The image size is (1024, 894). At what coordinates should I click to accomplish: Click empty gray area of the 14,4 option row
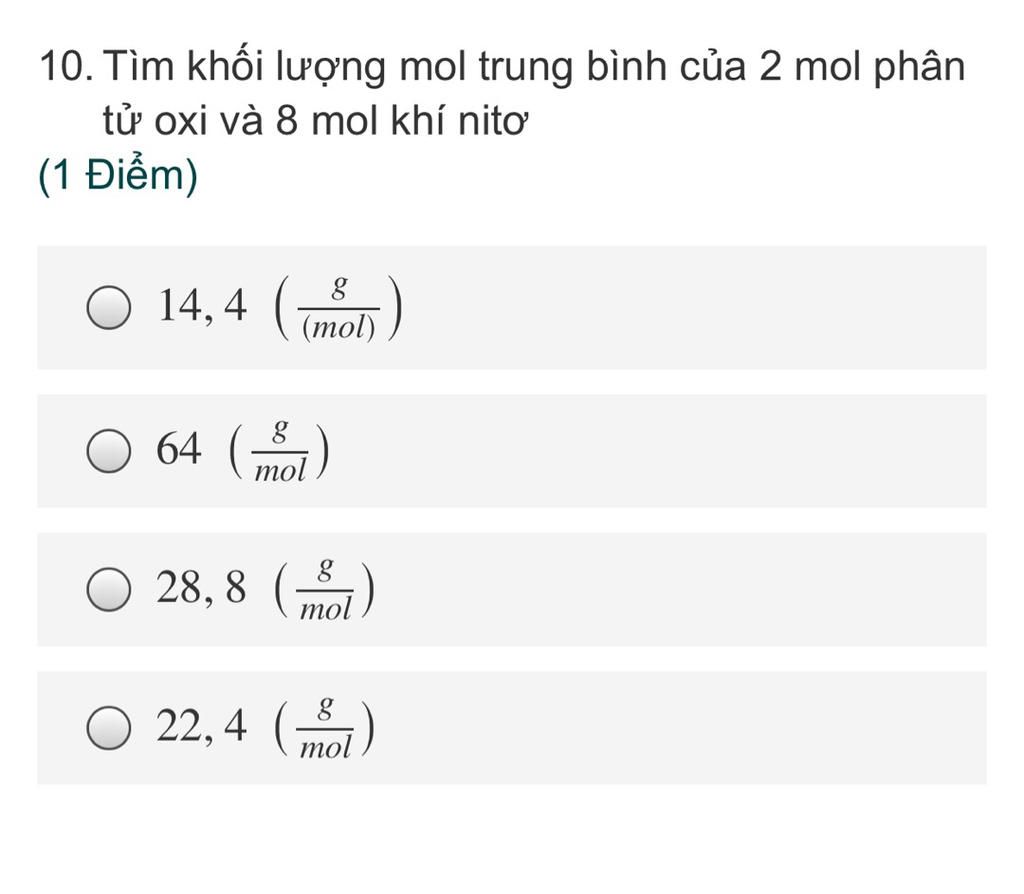pos(692,308)
